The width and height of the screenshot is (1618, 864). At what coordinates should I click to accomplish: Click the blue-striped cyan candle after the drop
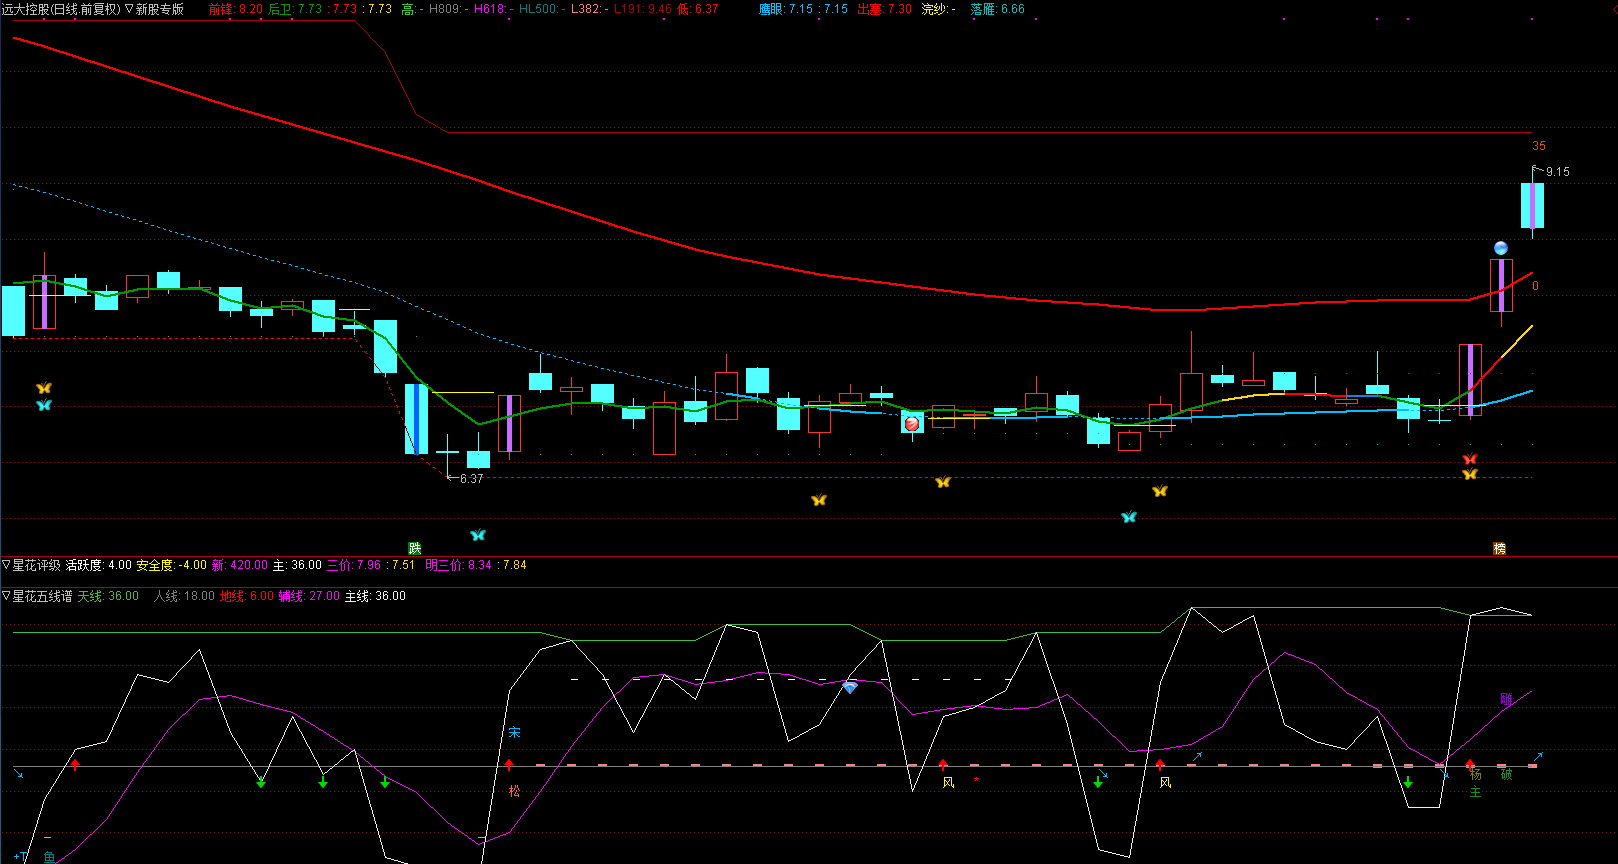pos(416,419)
